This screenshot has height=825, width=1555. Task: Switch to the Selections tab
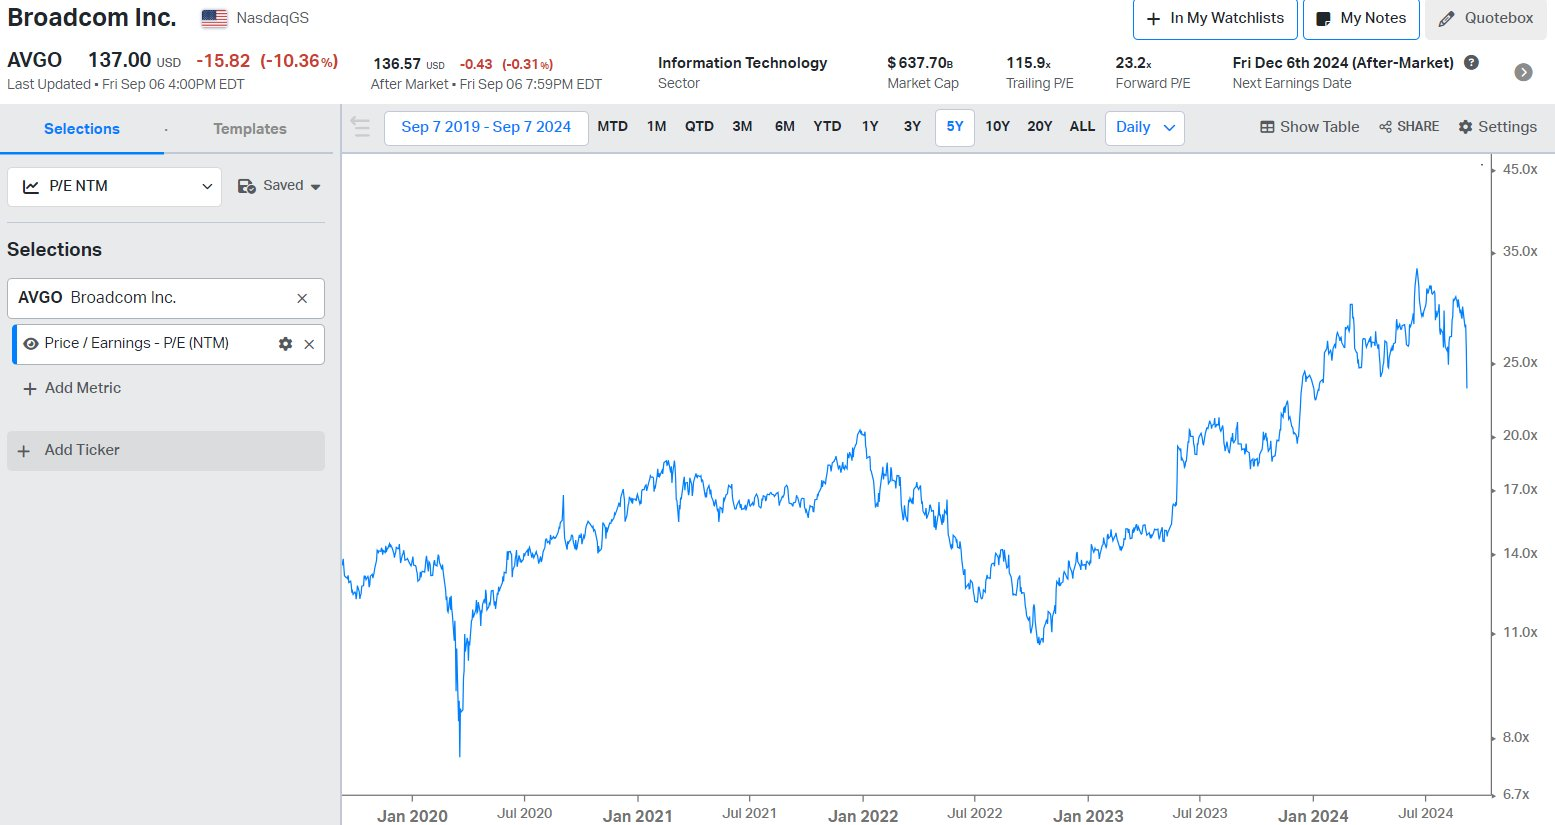pos(82,129)
